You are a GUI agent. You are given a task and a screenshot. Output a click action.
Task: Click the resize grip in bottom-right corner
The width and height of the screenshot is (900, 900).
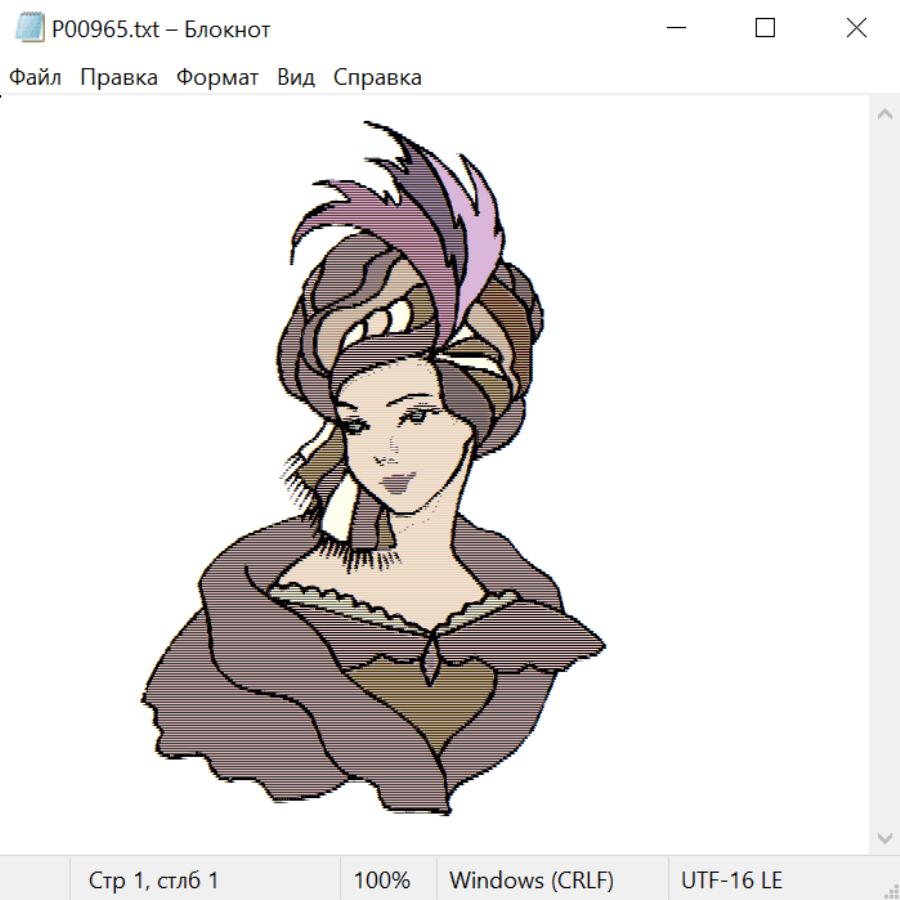pos(890,890)
